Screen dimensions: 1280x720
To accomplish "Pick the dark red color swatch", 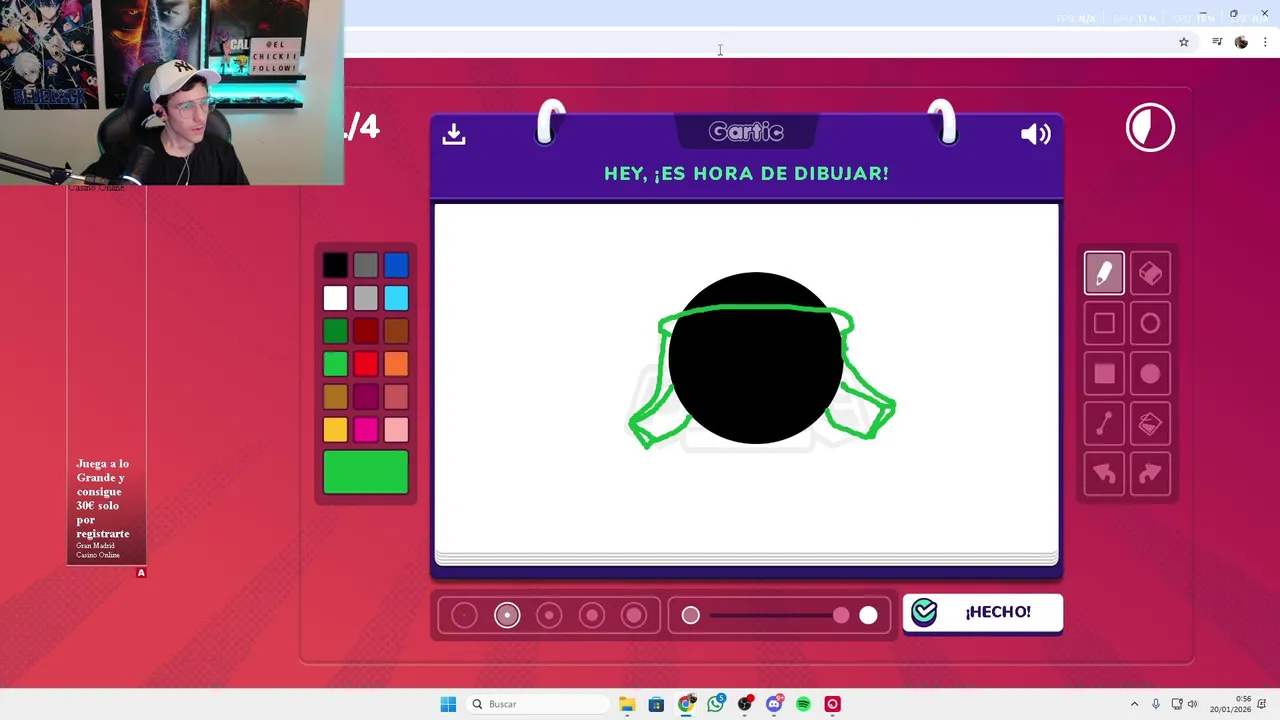I will pos(366,331).
